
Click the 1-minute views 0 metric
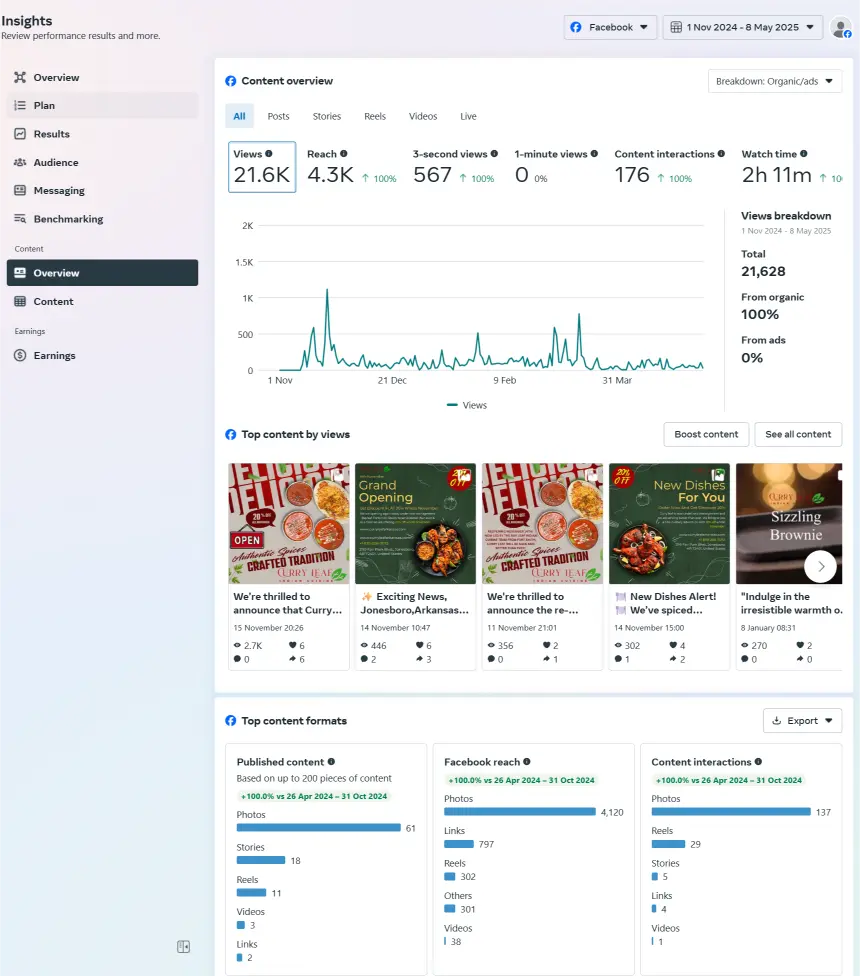click(556, 167)
